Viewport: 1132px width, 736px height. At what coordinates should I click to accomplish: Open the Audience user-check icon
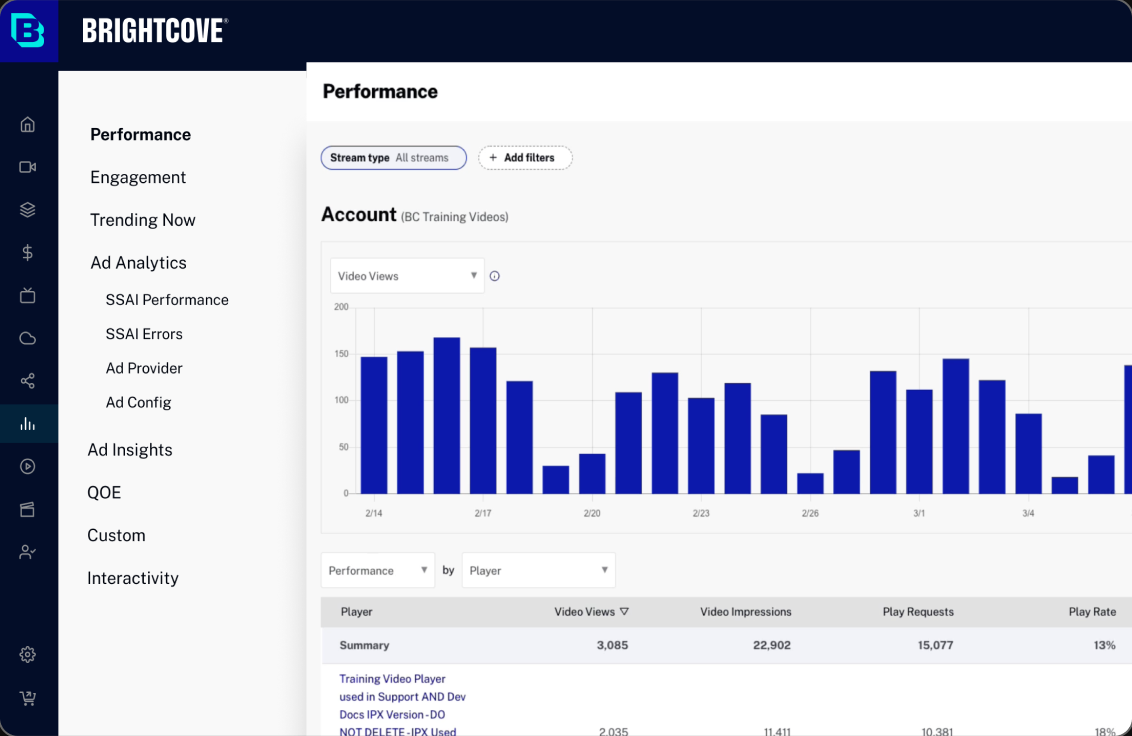[x=27, y=552]
